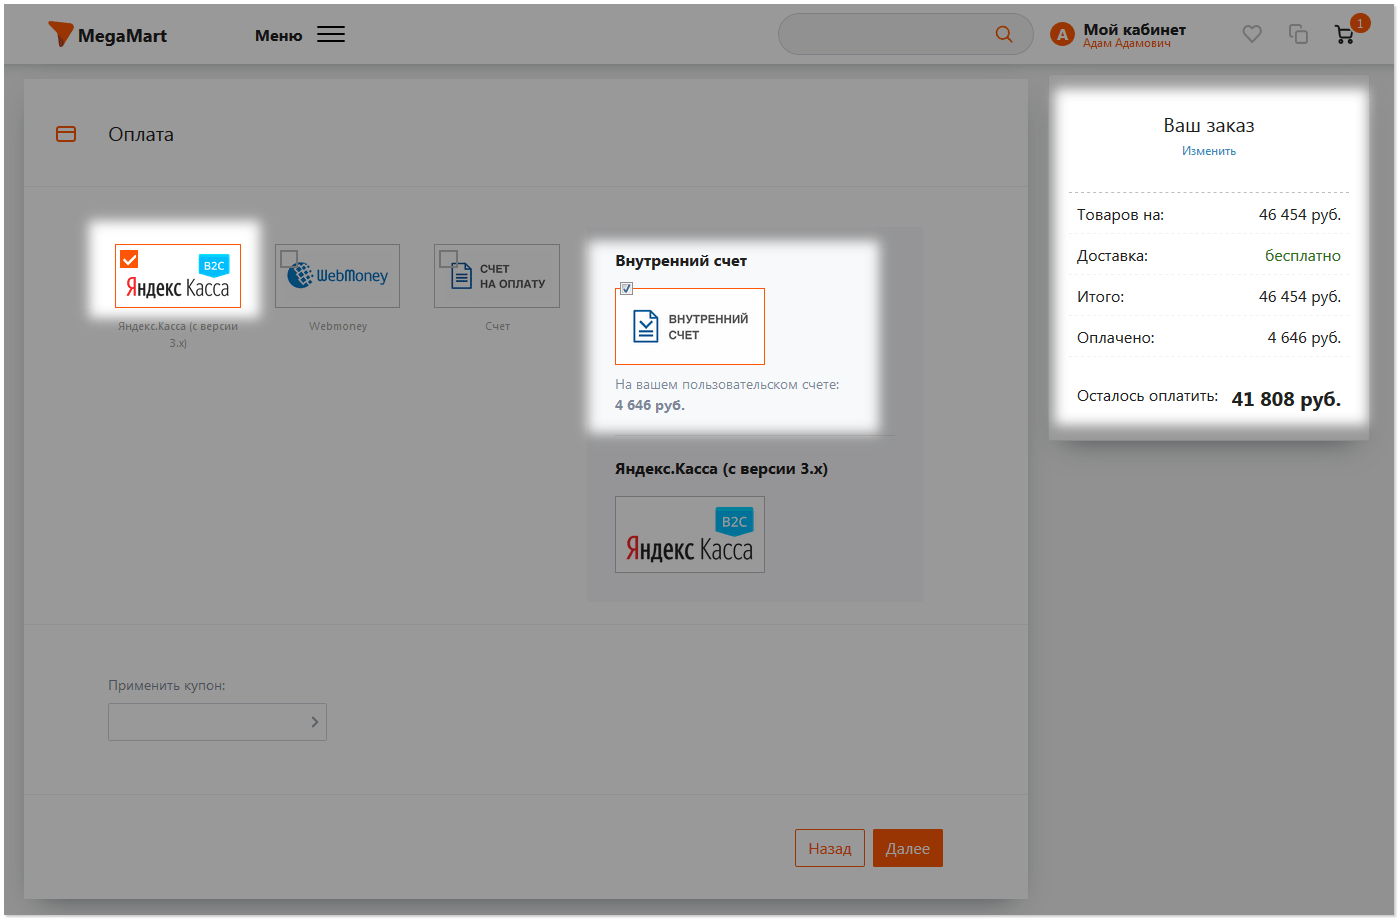Click the Адам Адамович user name
The image size is (1399, 920).
(1127, 44)
